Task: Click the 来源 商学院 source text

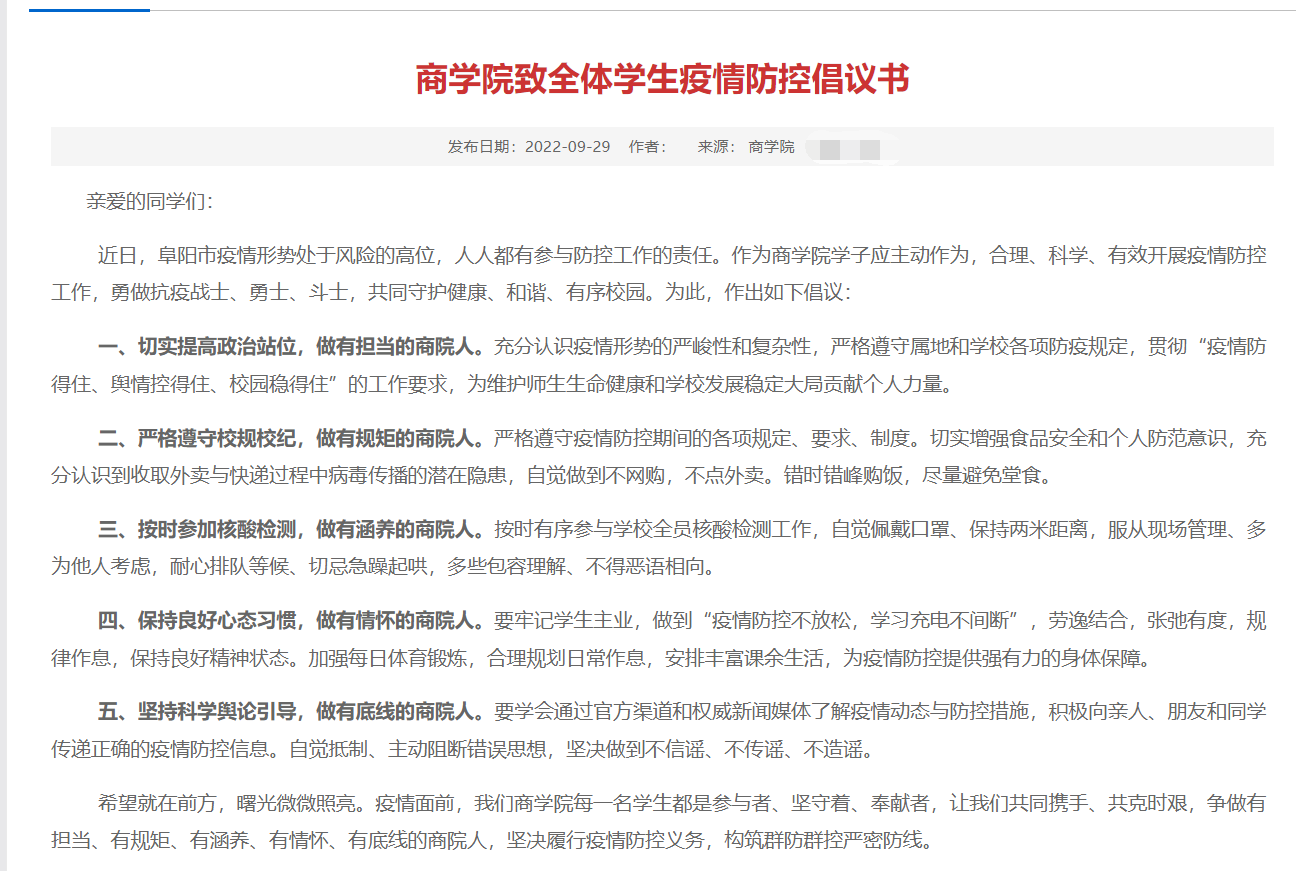Action: coord(746,147)
